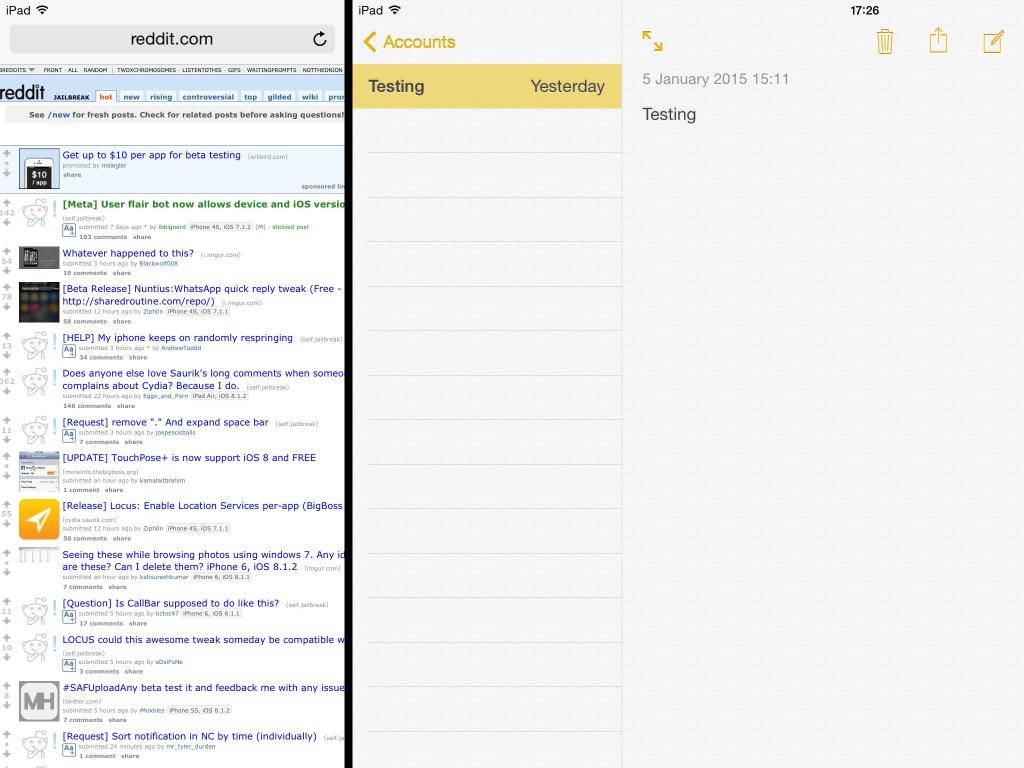Viewport: 1024px width, 768px height.
Task: Switch to the top tab
Action: pyautogui.click(x=250, y=97)
